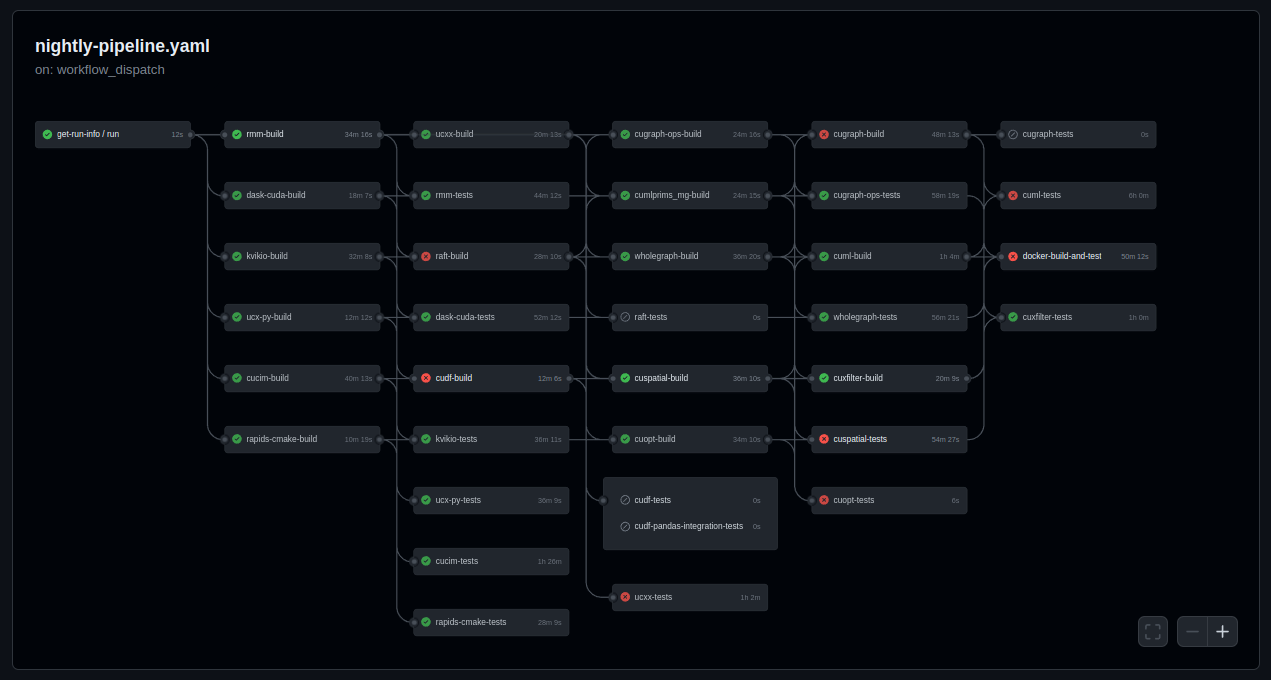Click the nightly-pipeline.yaml workflow title
The image size is (1271, 680).
[122, 46]
